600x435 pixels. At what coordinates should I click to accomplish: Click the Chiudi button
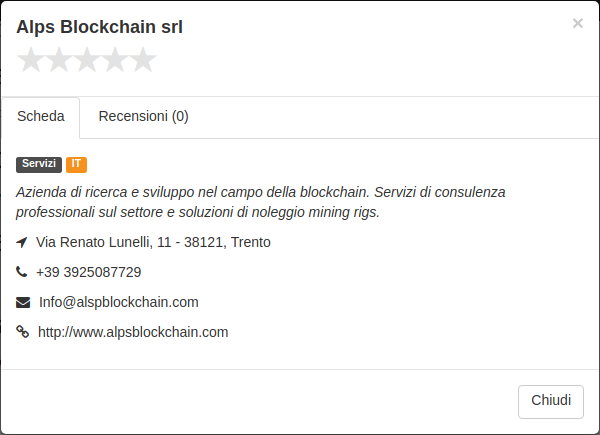pos(551,401)
